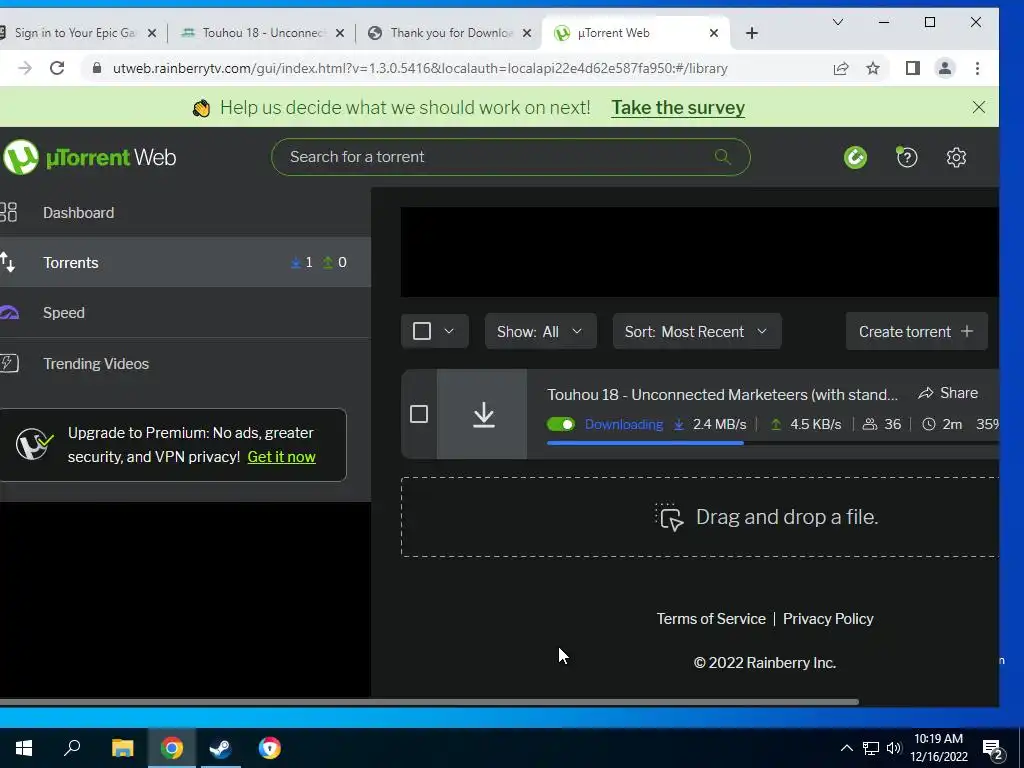Click the Windows Start button
The height and width of the screenshot is (768, 1024).
click(x=24, y=748)
